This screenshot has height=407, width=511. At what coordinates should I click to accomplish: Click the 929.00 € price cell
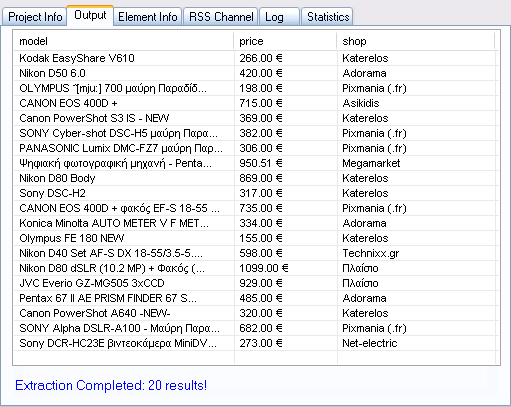[x=285, y=283]
